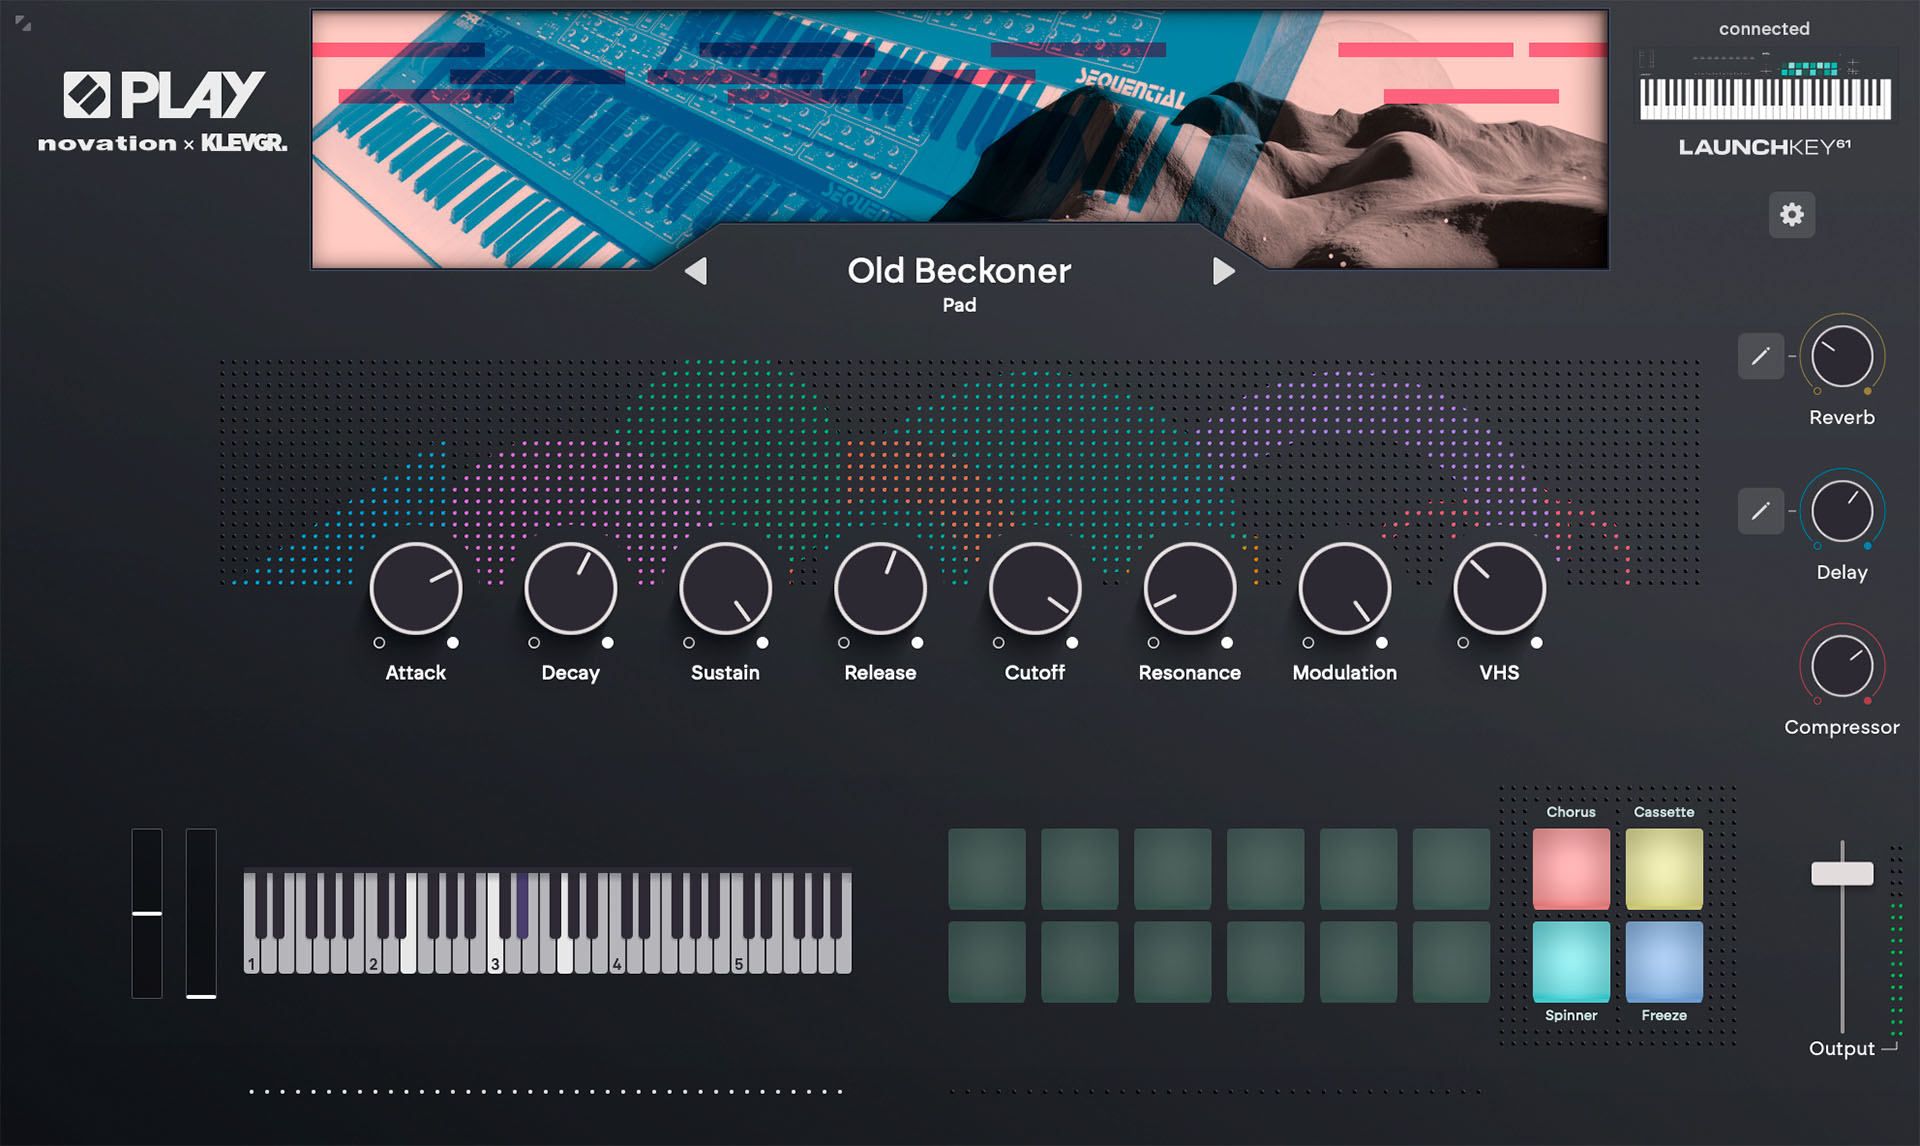
Task: Click the last bottom-row green pad
Action: click(x=1451, y=962)
